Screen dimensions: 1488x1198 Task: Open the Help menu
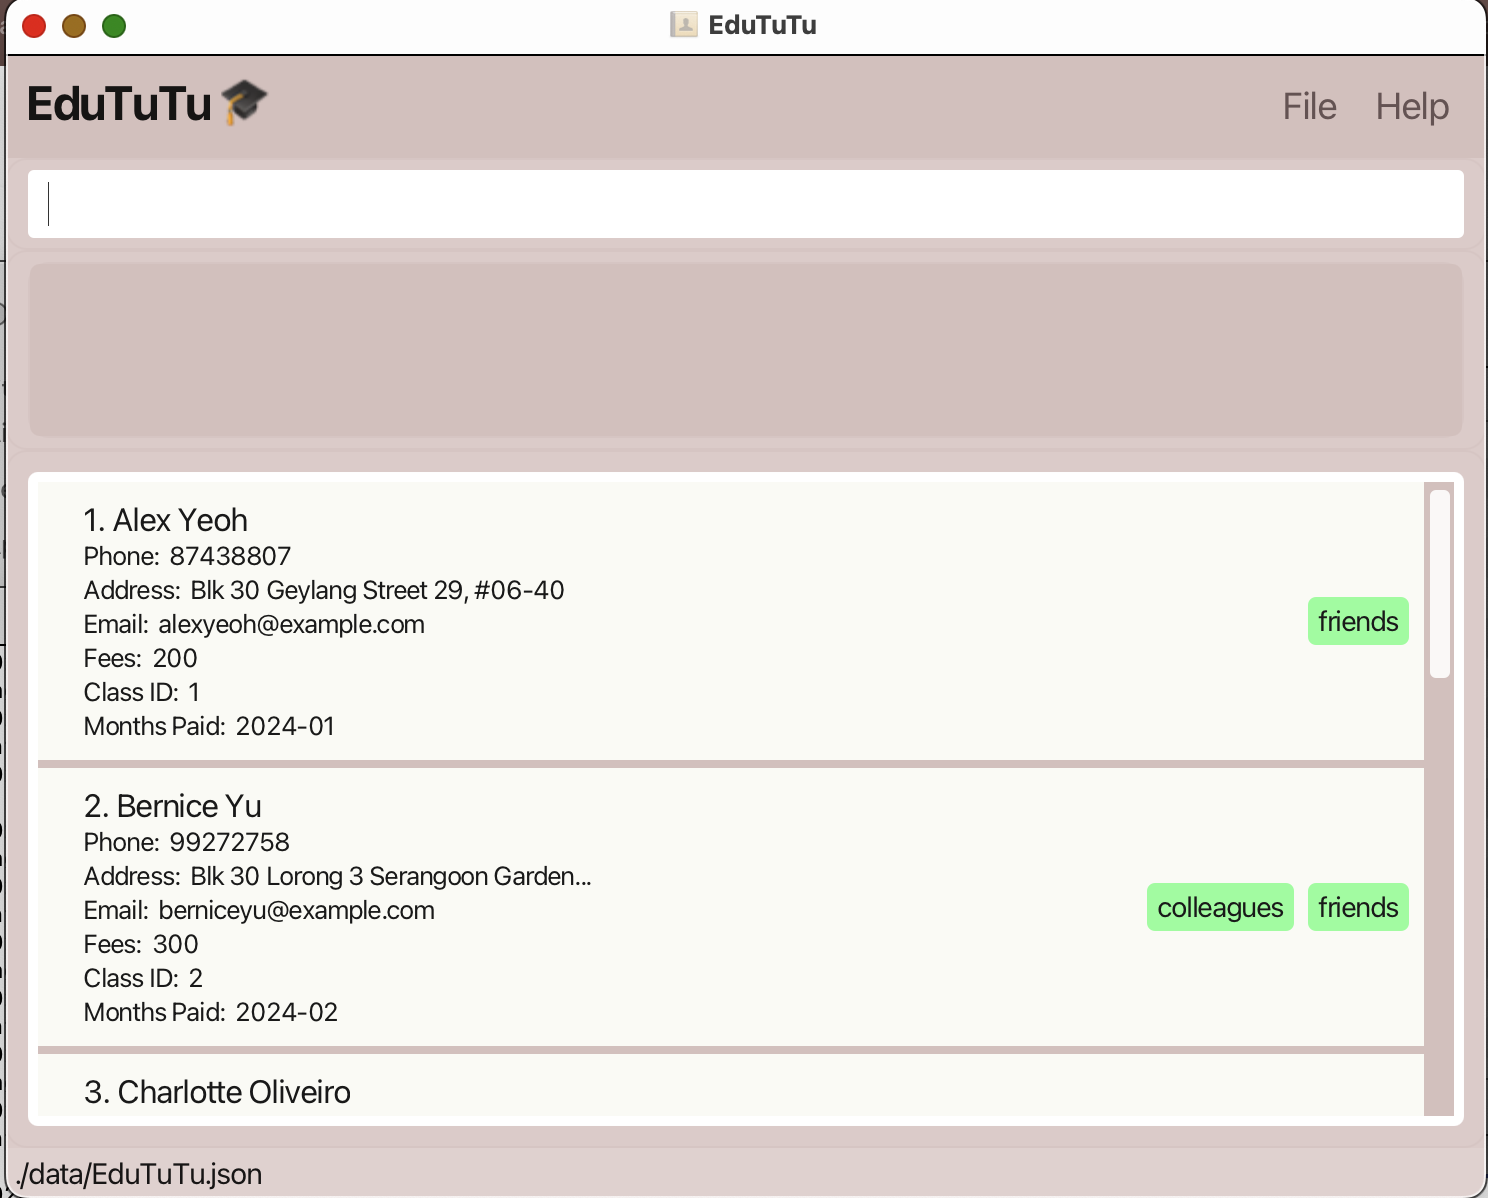1412,106
